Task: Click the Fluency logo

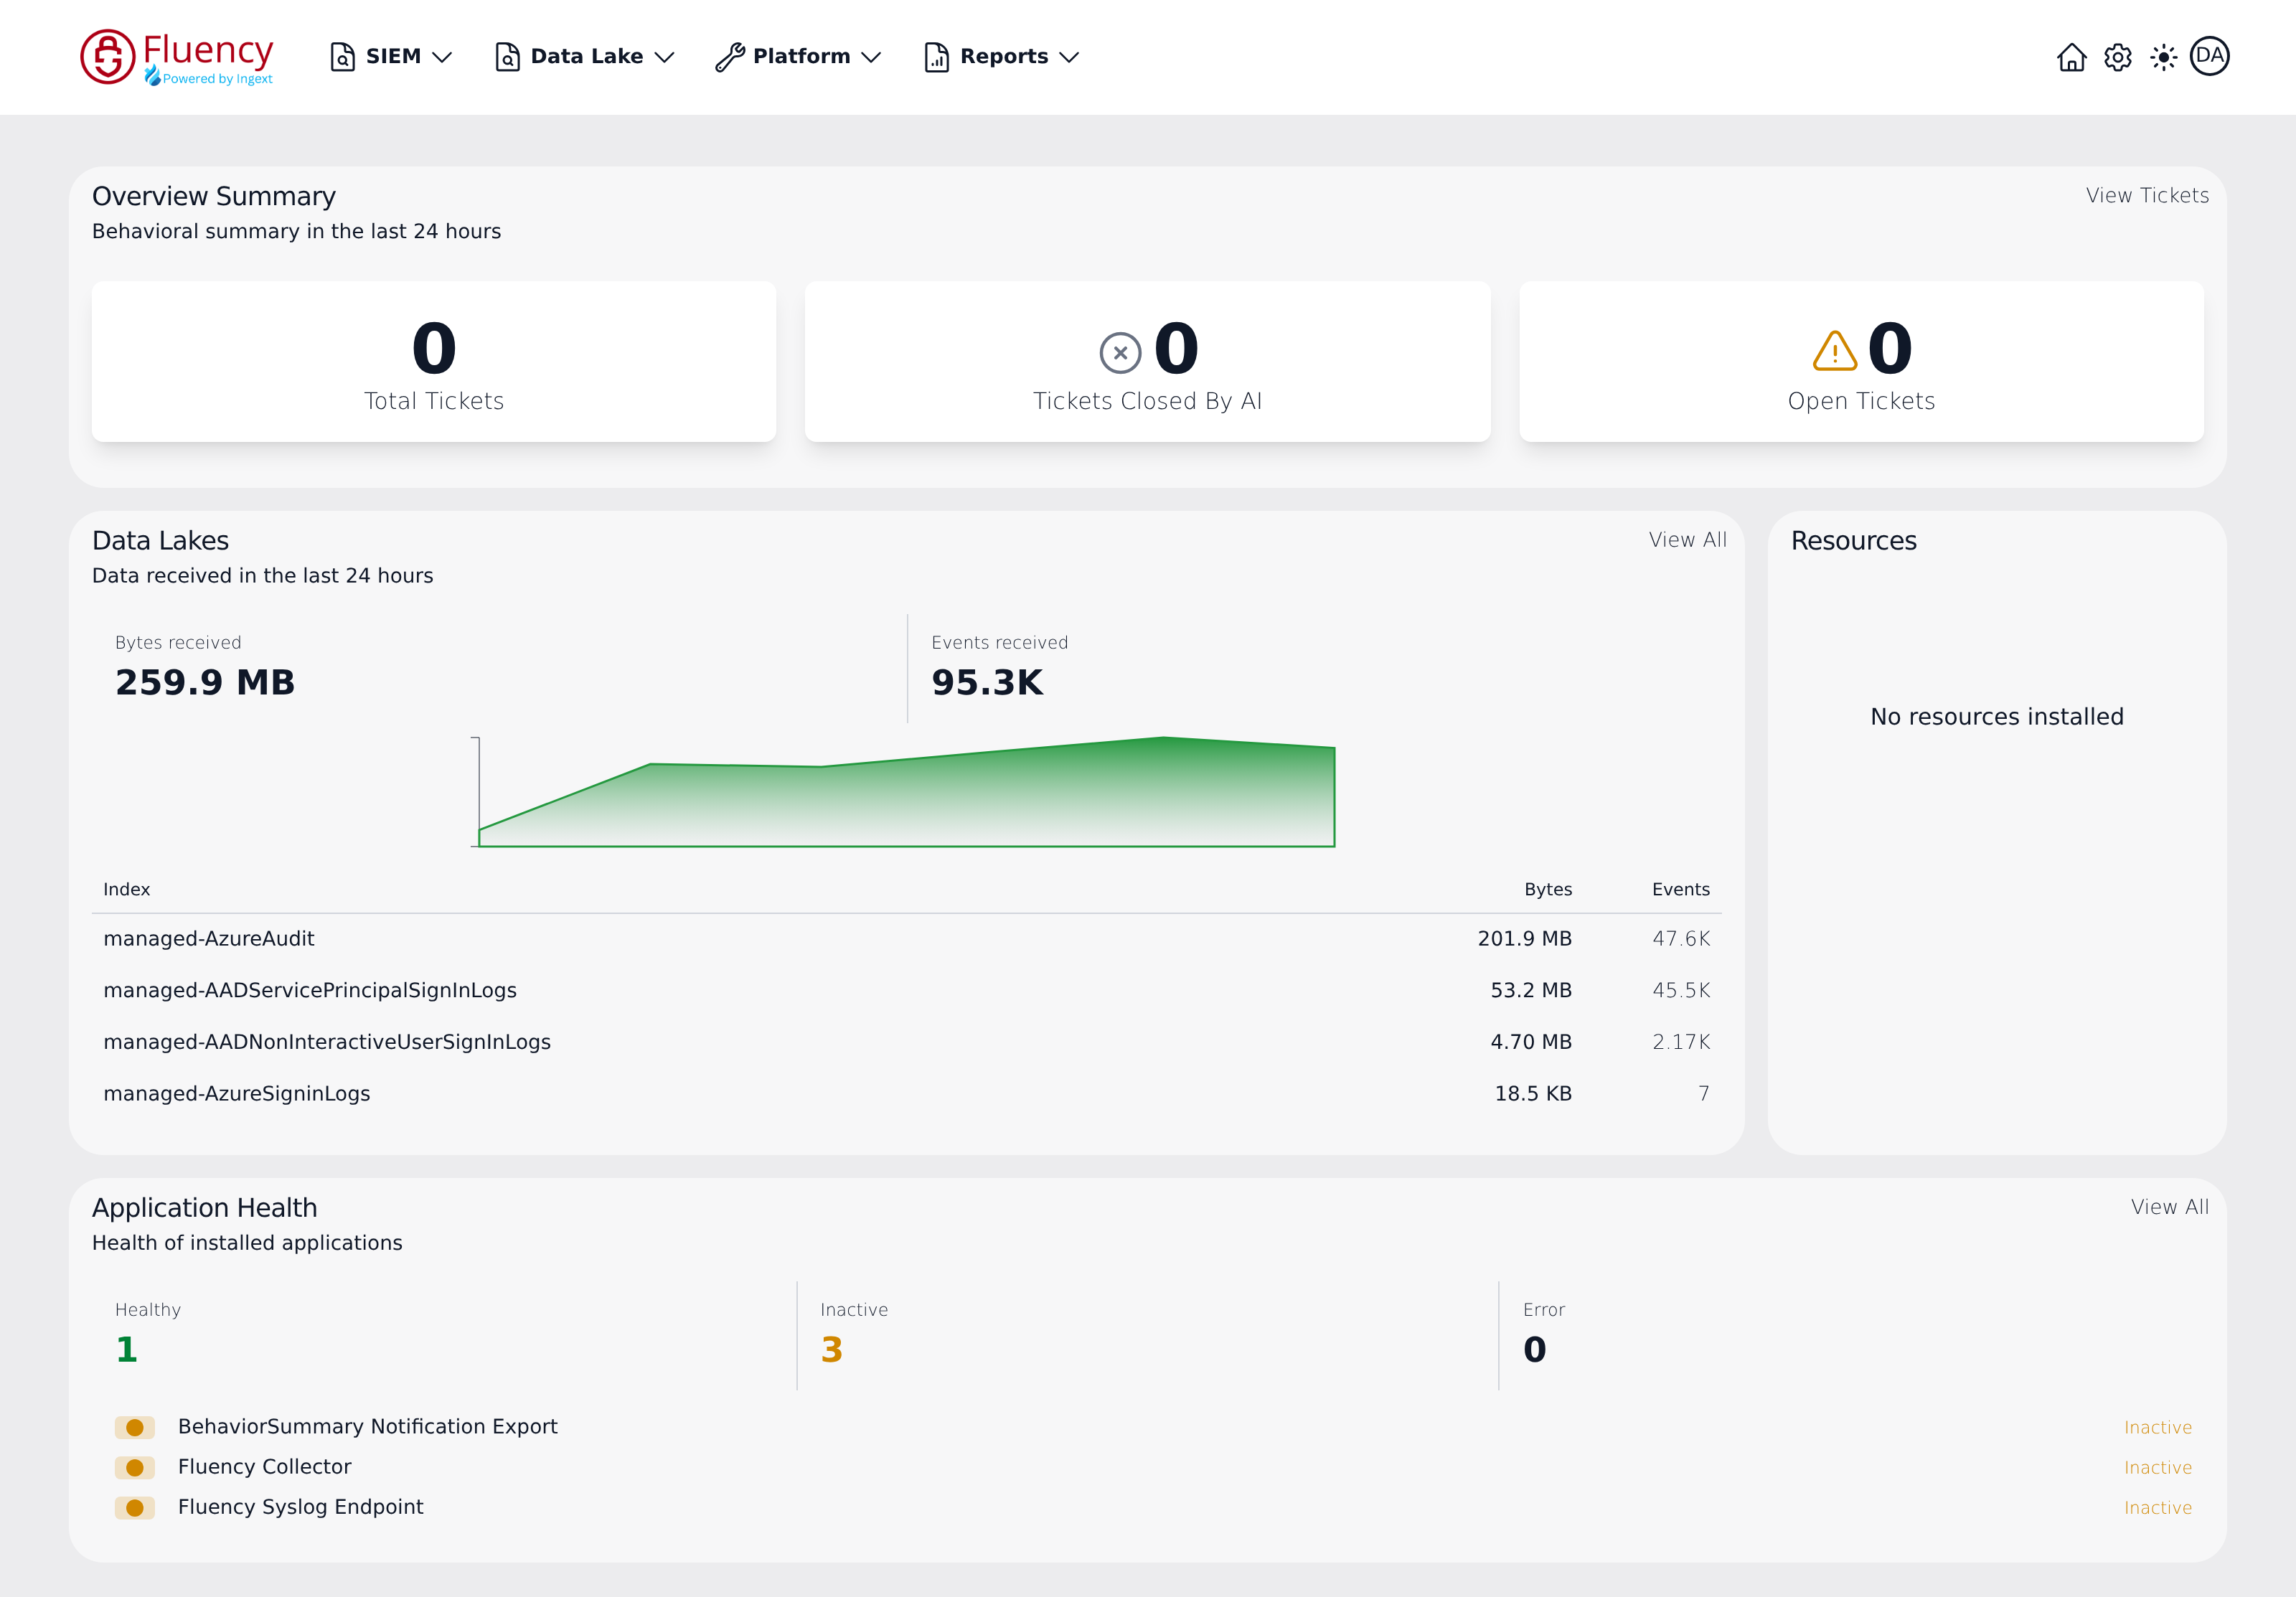Action: pos(177,57)
